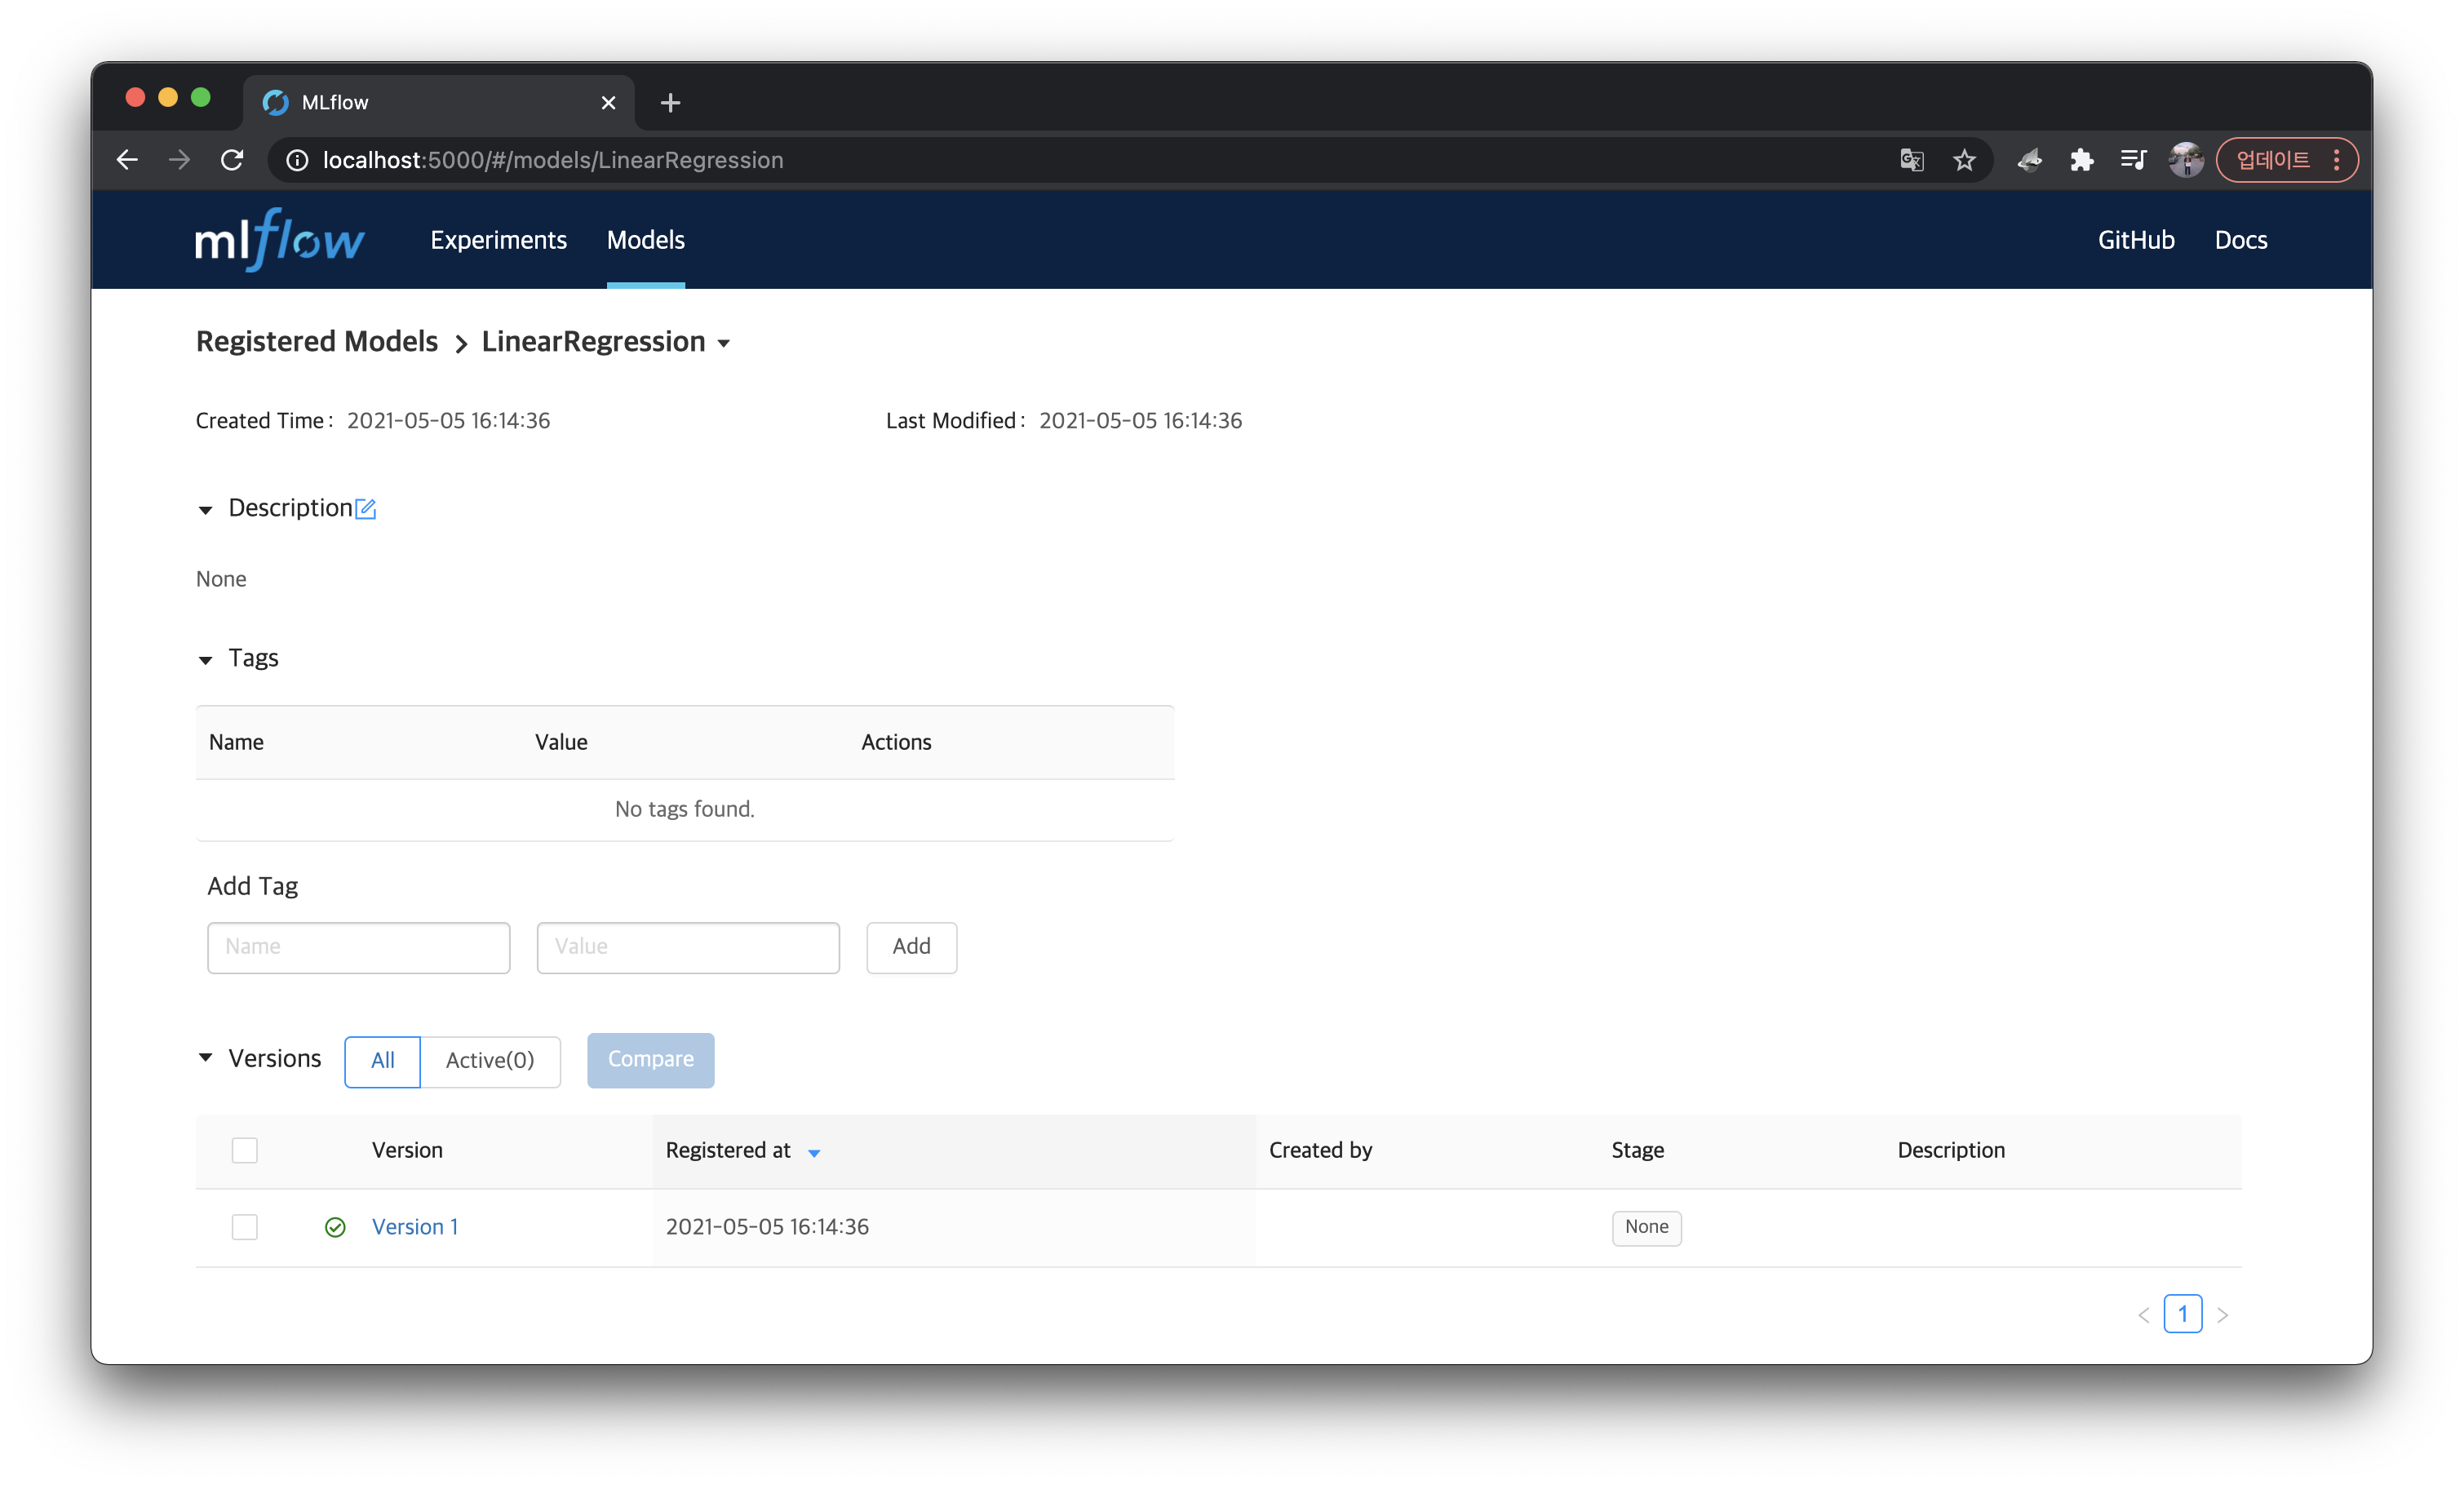
Task: Collapse the Versions section
Action: [206, 1058]
